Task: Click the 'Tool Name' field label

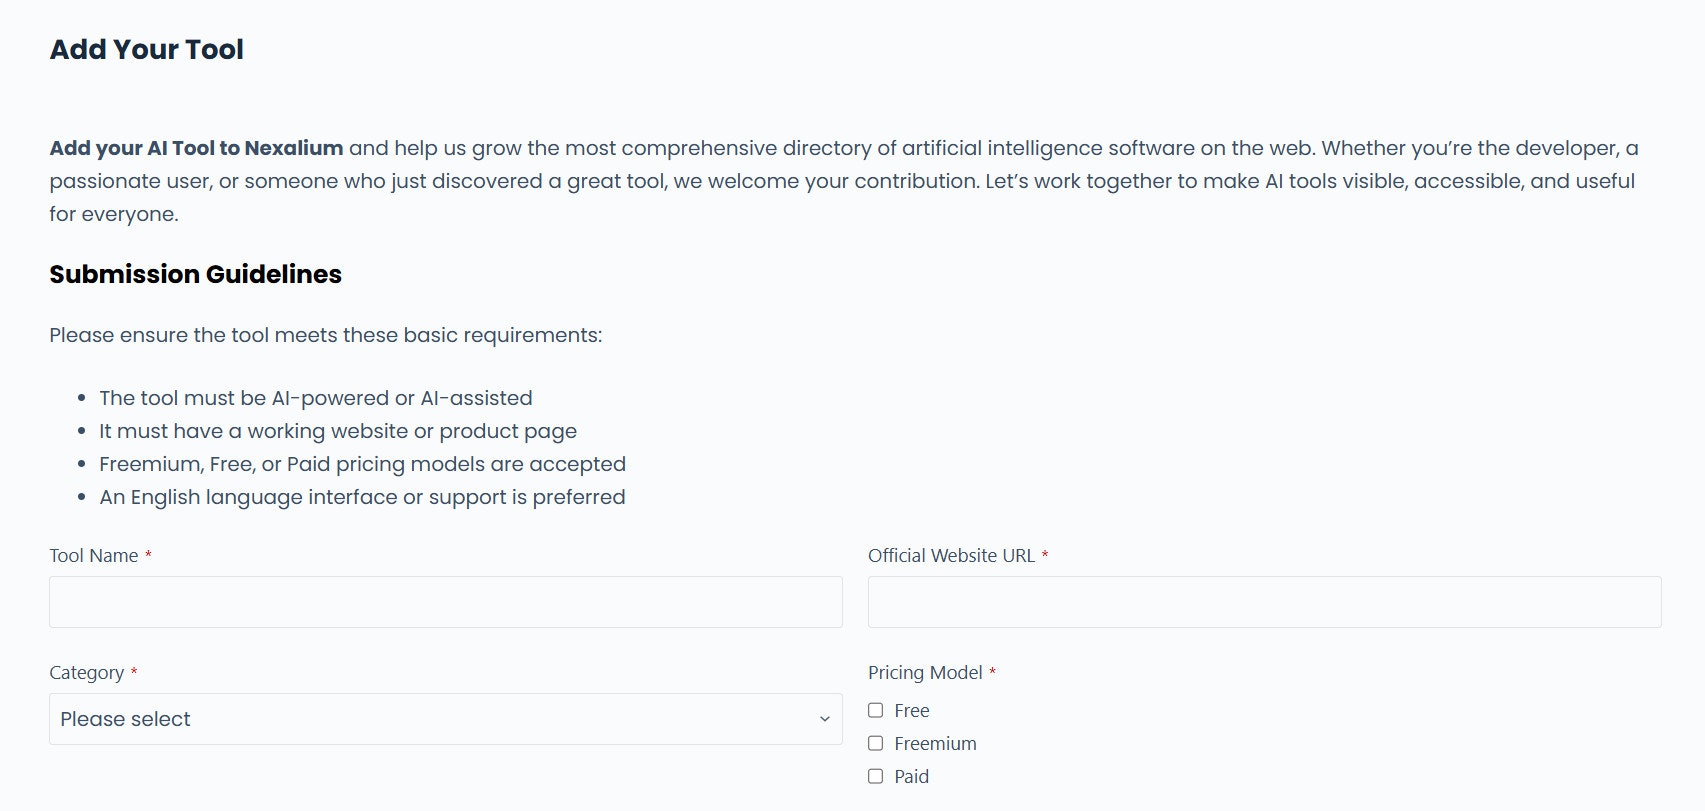Action: [x=94, y=555]
